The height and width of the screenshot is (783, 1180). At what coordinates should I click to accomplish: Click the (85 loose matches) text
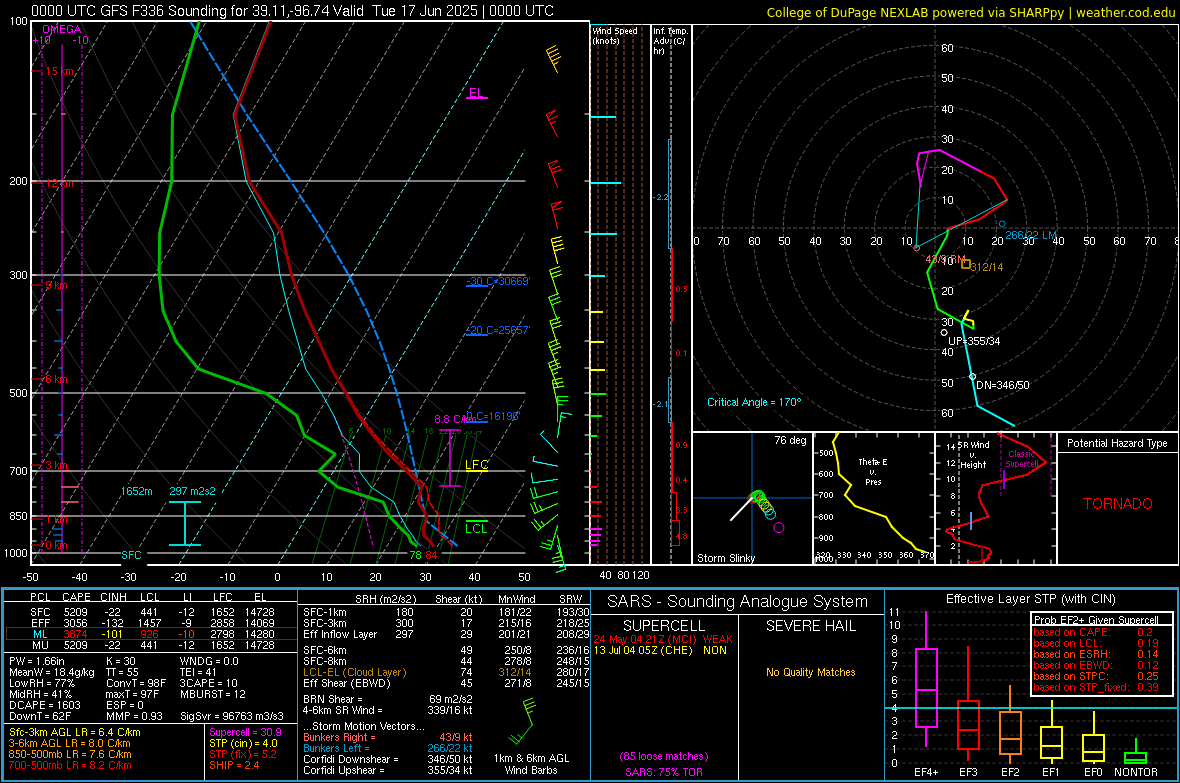tap(664, 756)
